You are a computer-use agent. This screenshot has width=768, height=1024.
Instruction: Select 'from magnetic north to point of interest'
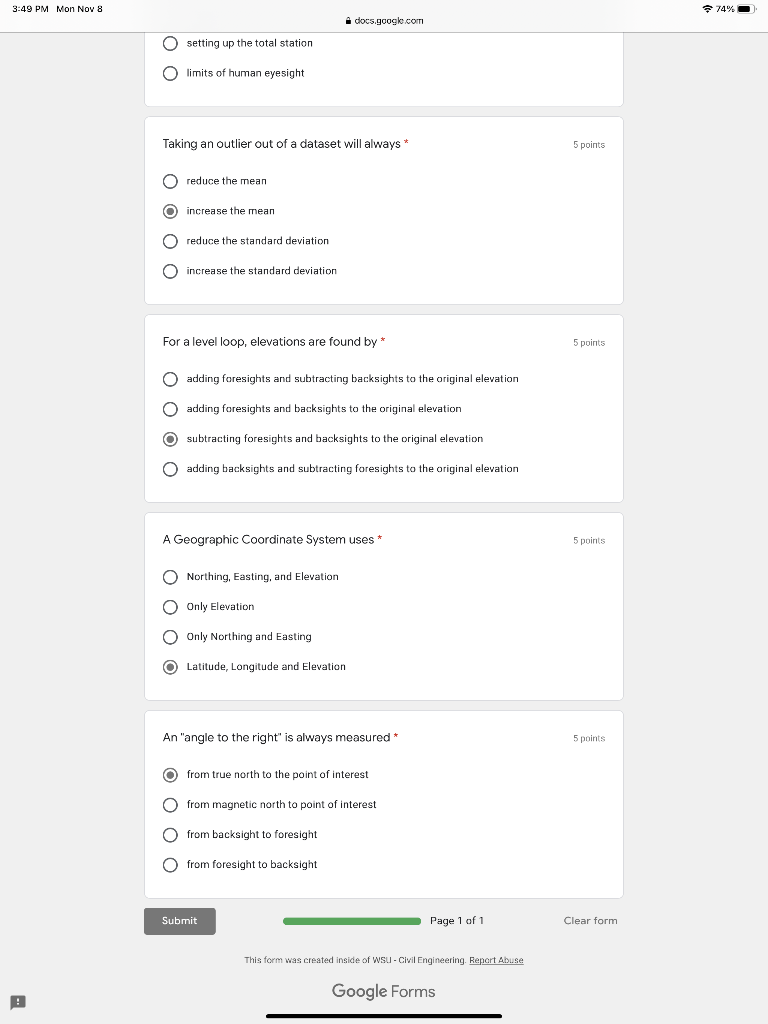click(170, 805)
